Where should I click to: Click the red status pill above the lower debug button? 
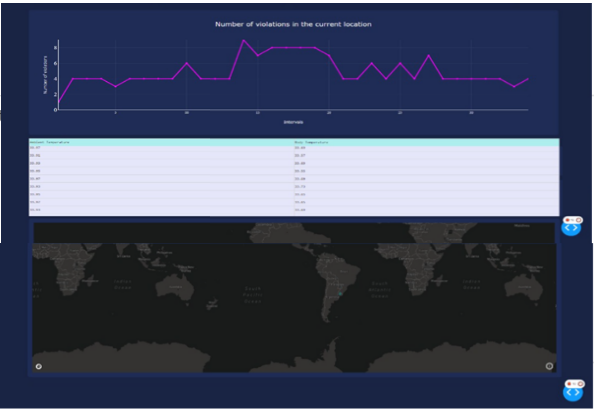click(x=574, y=384)
